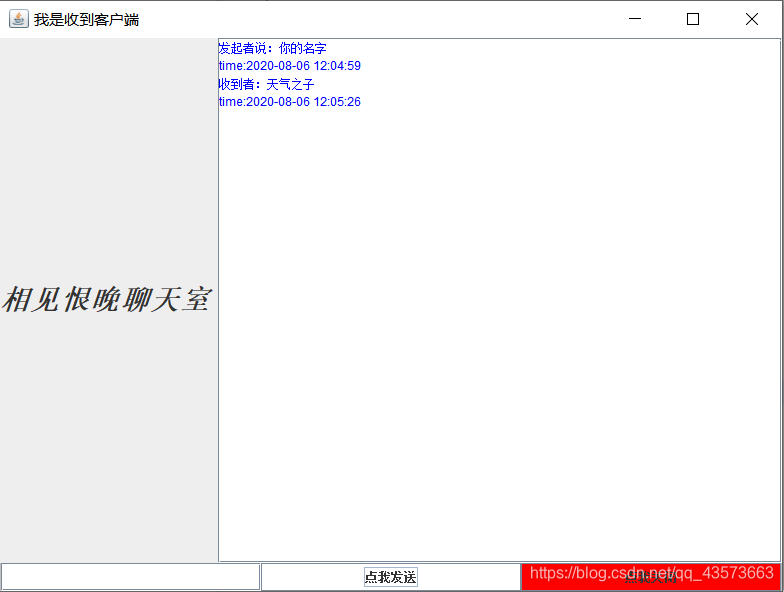The width and height of the screenshot is (784, 592).
Task: Focus the message input field at bottom left
Action: 130,577
